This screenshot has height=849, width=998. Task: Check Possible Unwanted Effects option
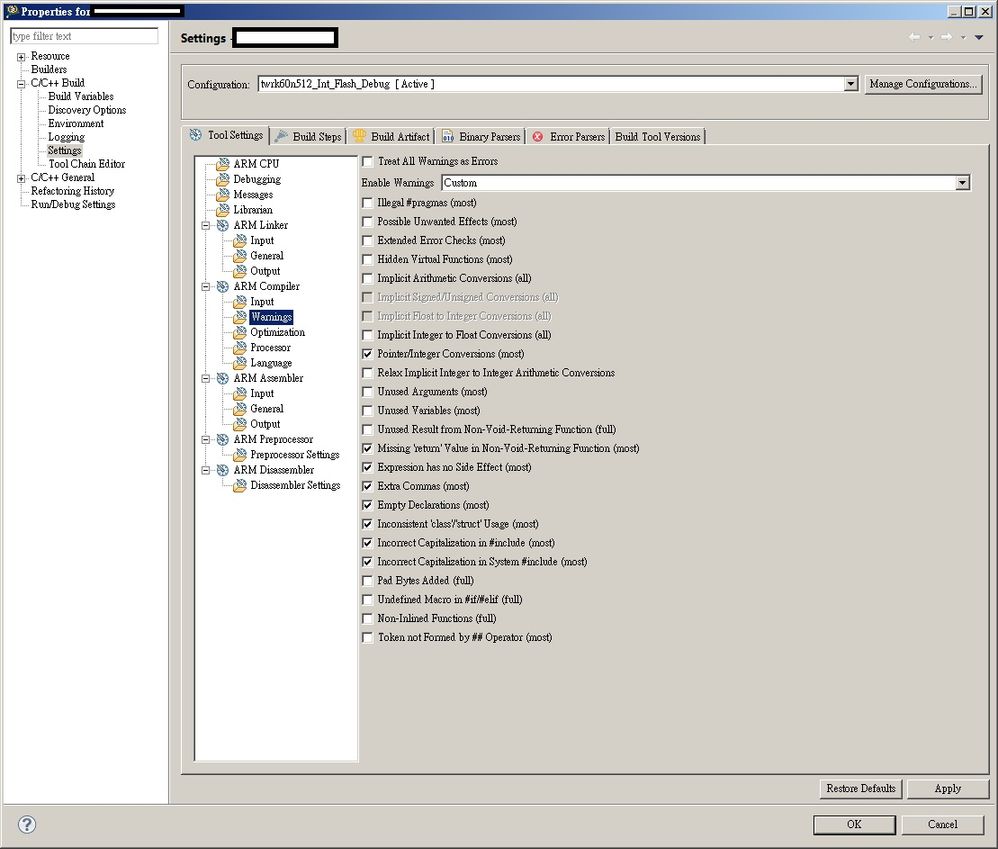pos(367,221)
